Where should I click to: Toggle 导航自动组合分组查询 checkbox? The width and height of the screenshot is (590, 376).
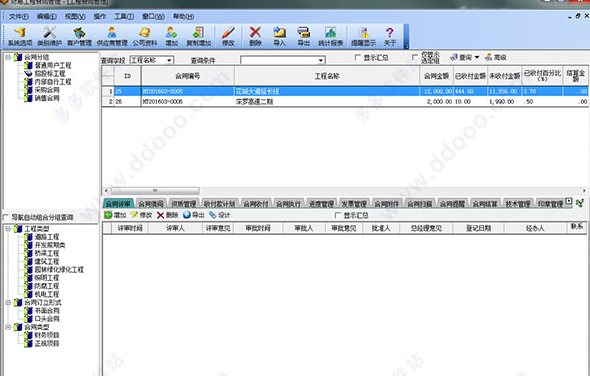pyautogui.click(x=6, y=217)
